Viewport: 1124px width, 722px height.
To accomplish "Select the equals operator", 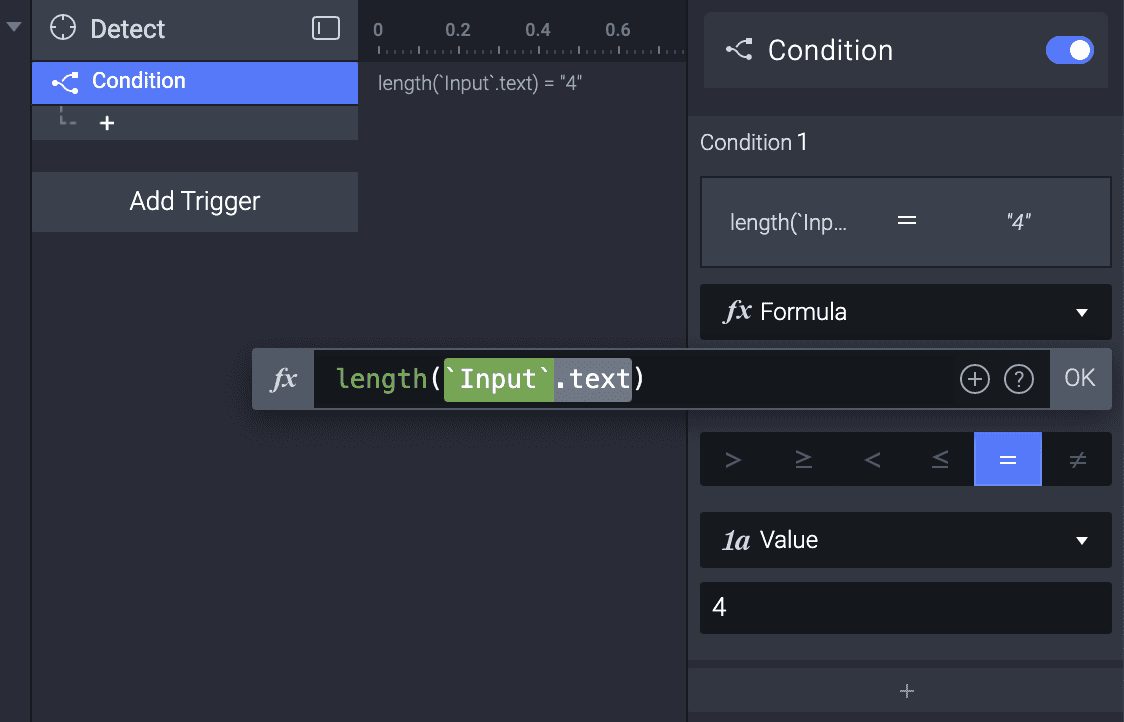I will (x=1007, y=459).
